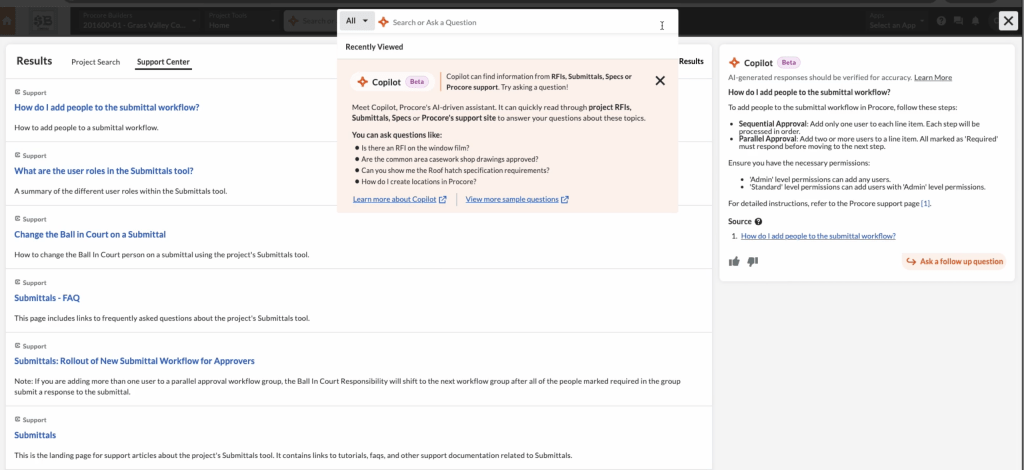Click the home icon in the top navigation
The height and width of the screenshot is (470, 1024).
tap(7, 22)
